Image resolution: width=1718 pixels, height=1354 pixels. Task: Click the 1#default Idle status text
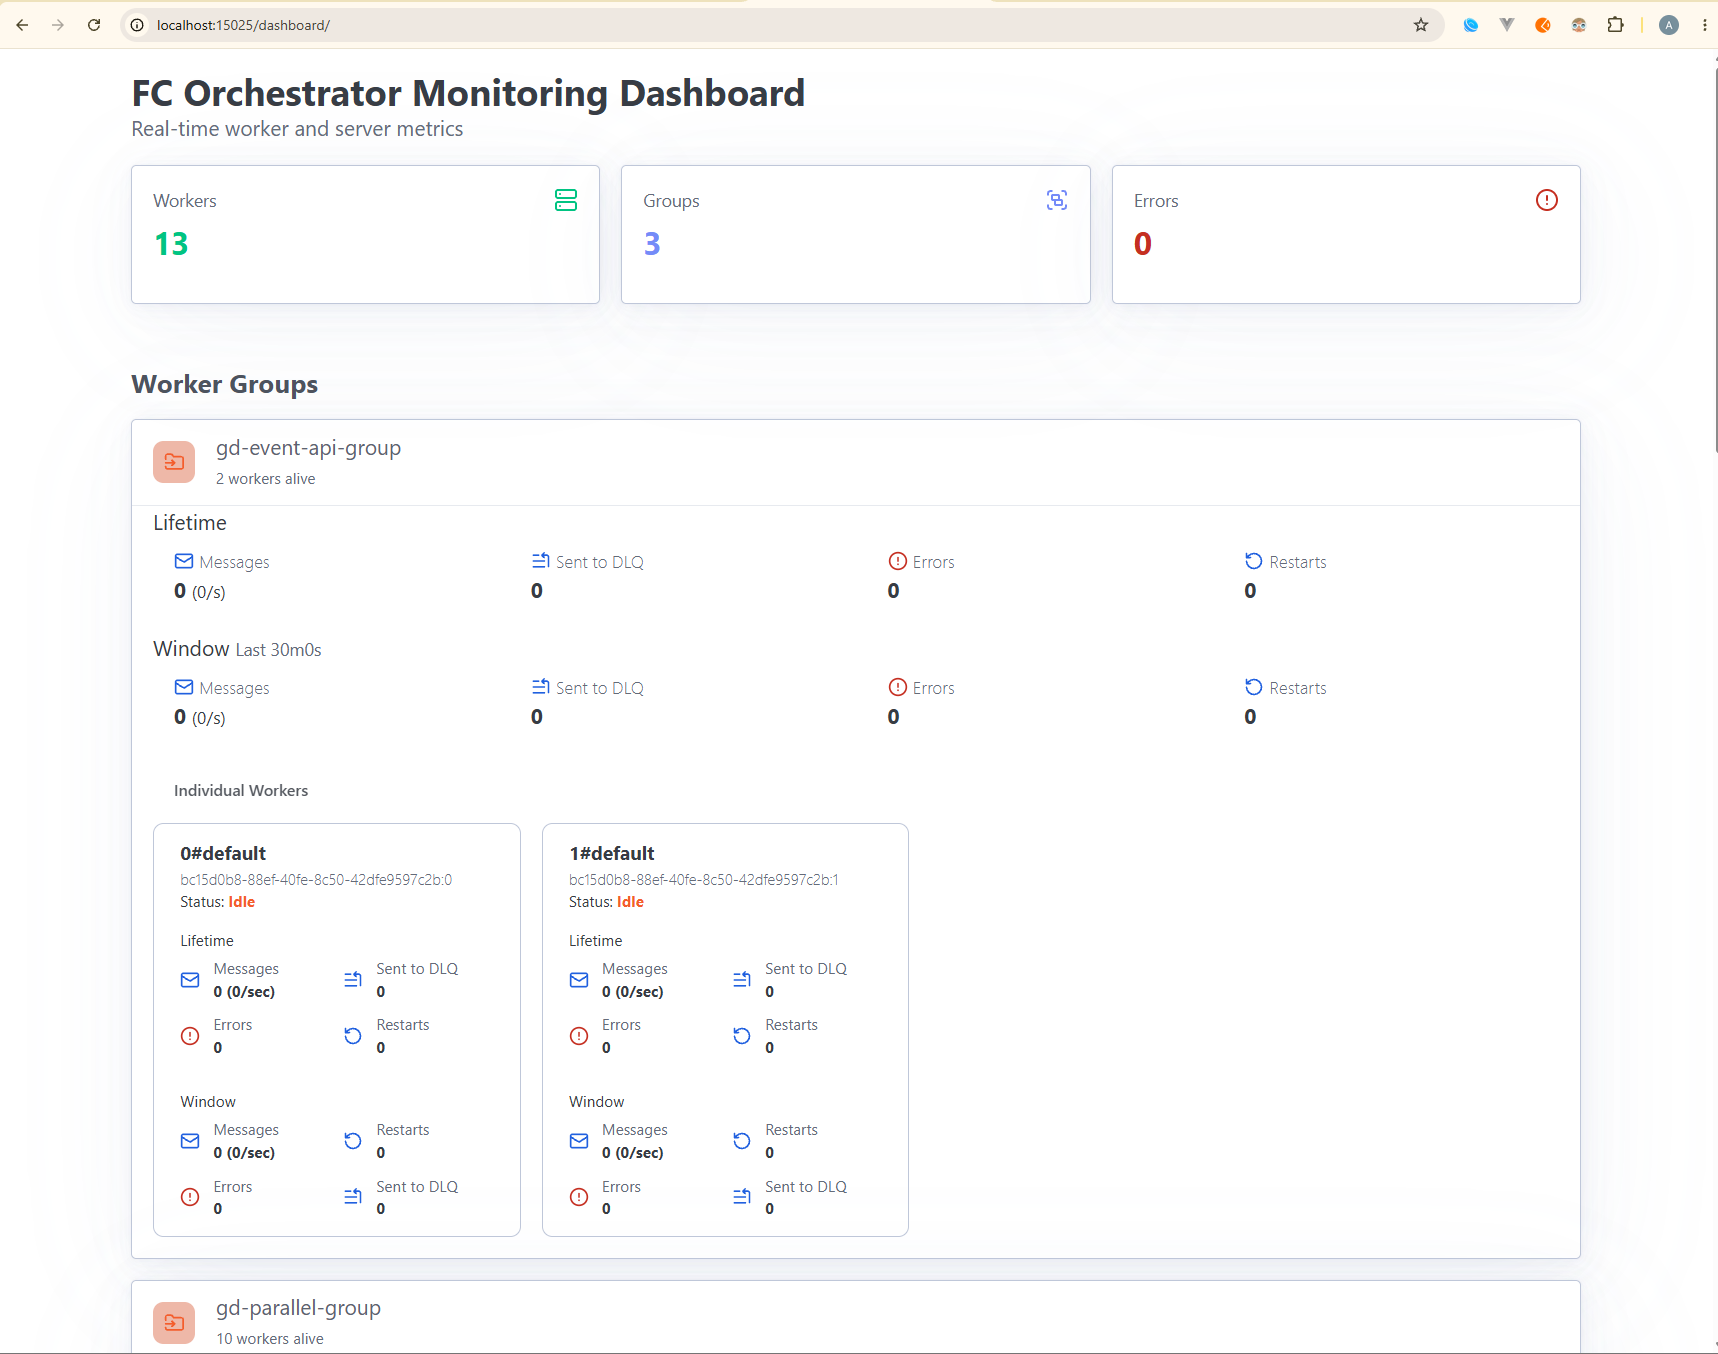(630, 902)
